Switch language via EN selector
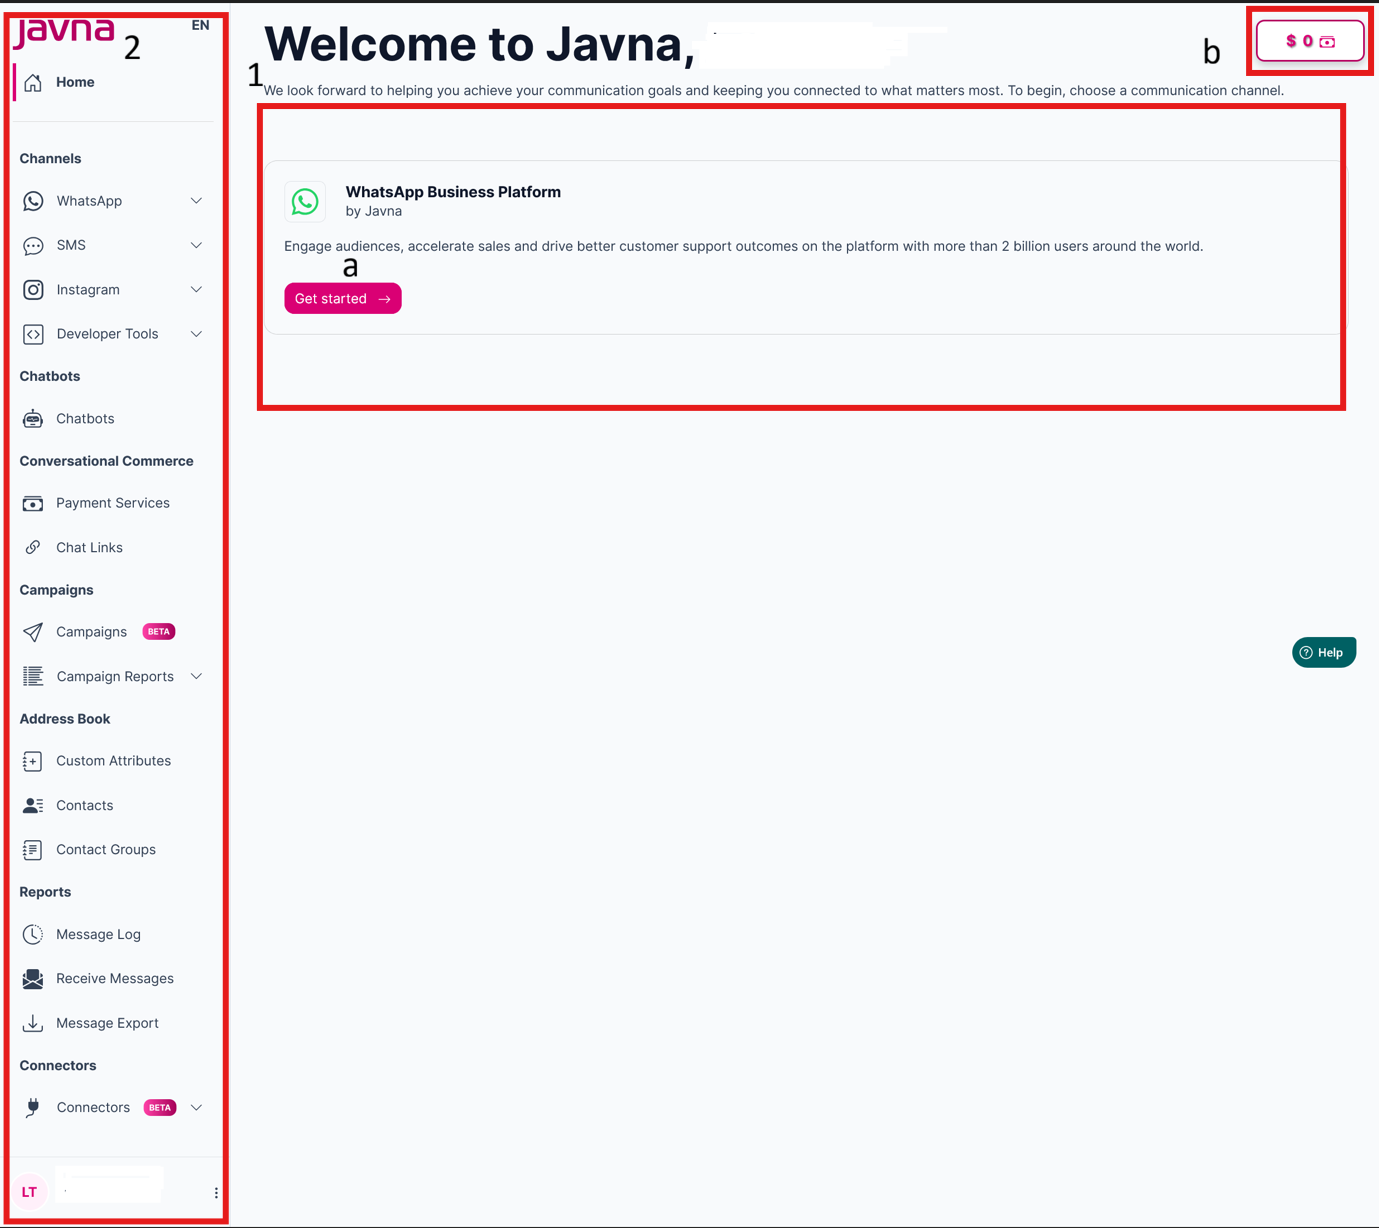The image size is (1379, 1228). pyautogui.click(x=200, y=26)
